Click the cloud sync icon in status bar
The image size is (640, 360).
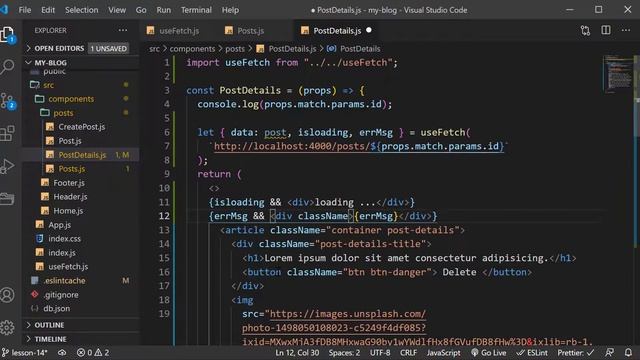click(x=62, y=352)
